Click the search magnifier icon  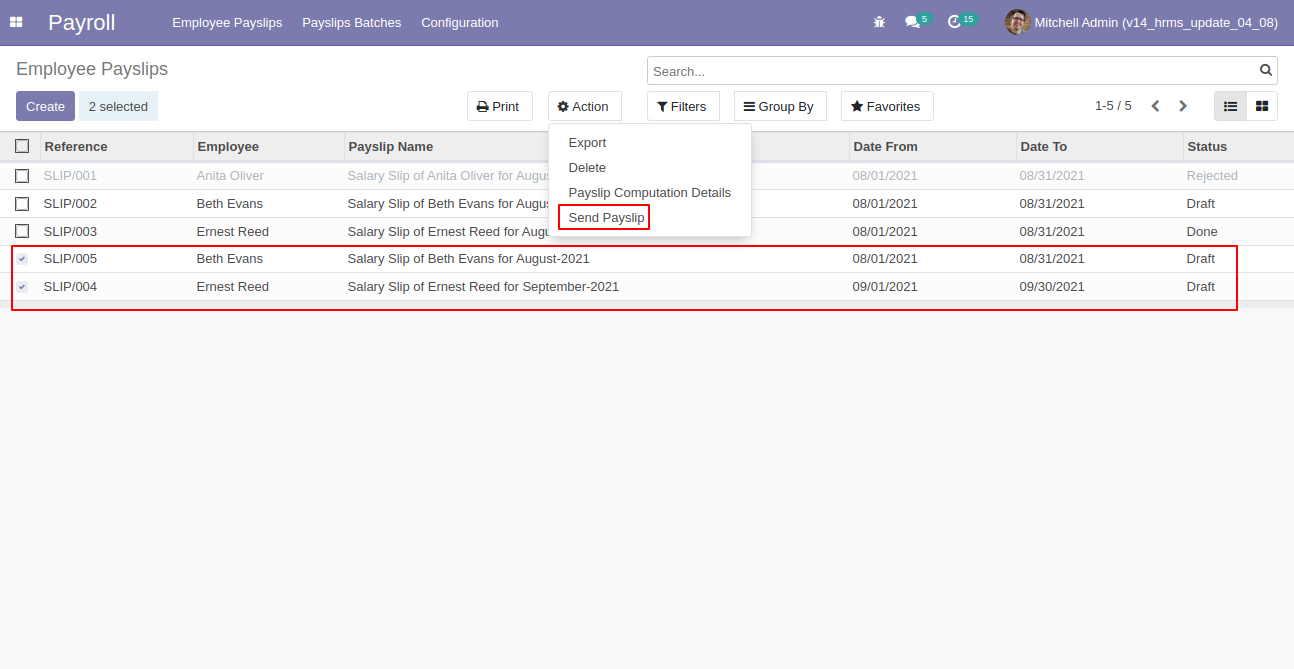tap(1266, 70)
